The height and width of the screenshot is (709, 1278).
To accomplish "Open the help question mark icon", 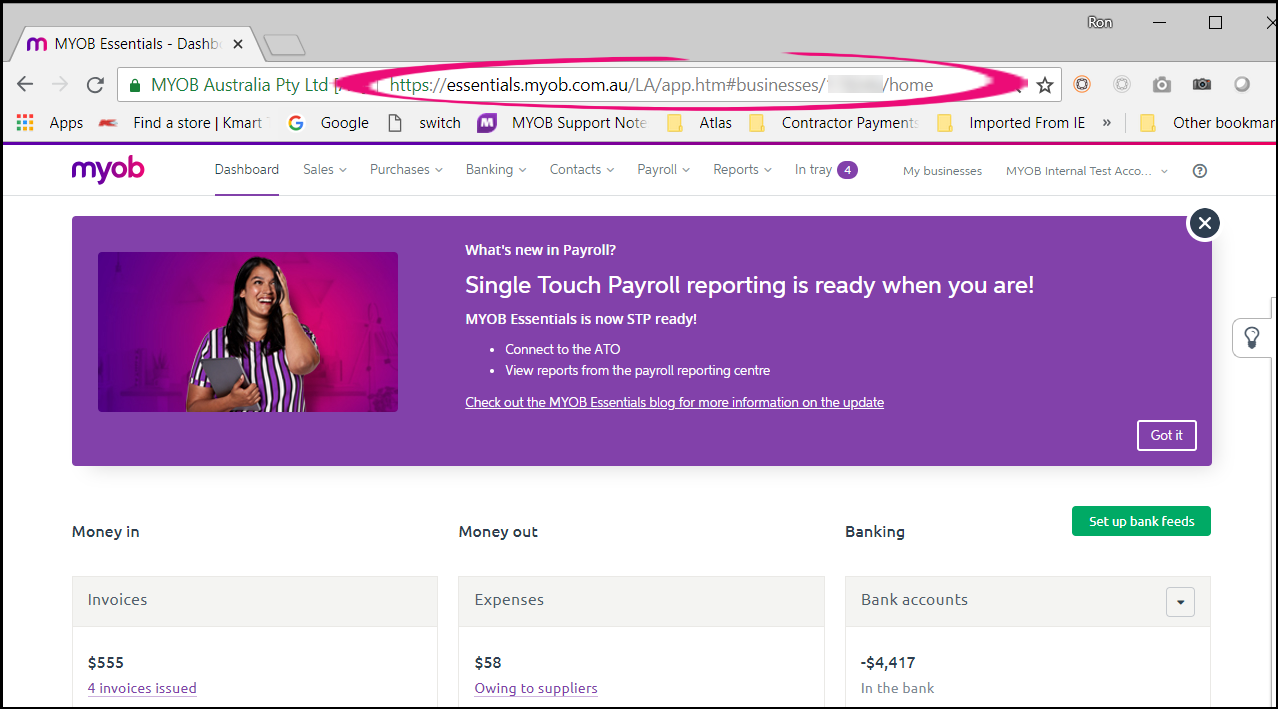I will pyautogui.click(x=1200, y=171).
